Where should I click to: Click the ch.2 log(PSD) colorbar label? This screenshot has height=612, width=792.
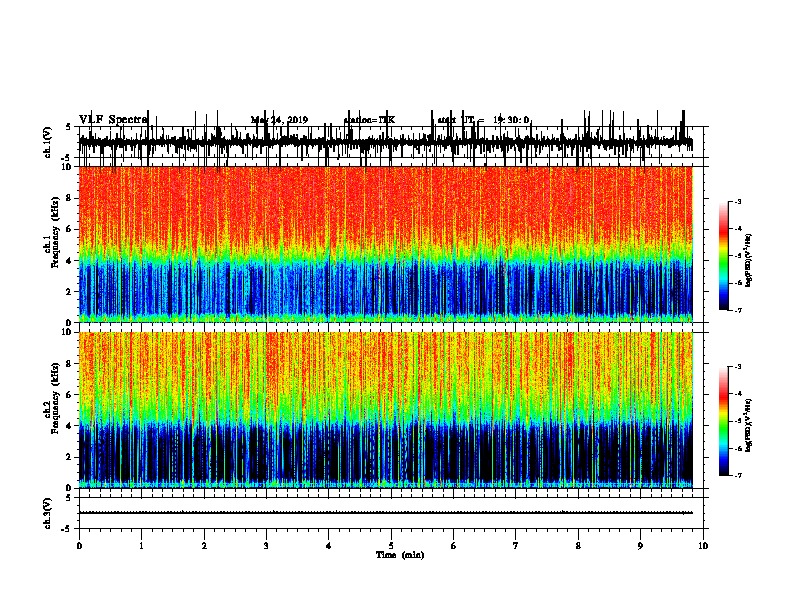(748, 426)
